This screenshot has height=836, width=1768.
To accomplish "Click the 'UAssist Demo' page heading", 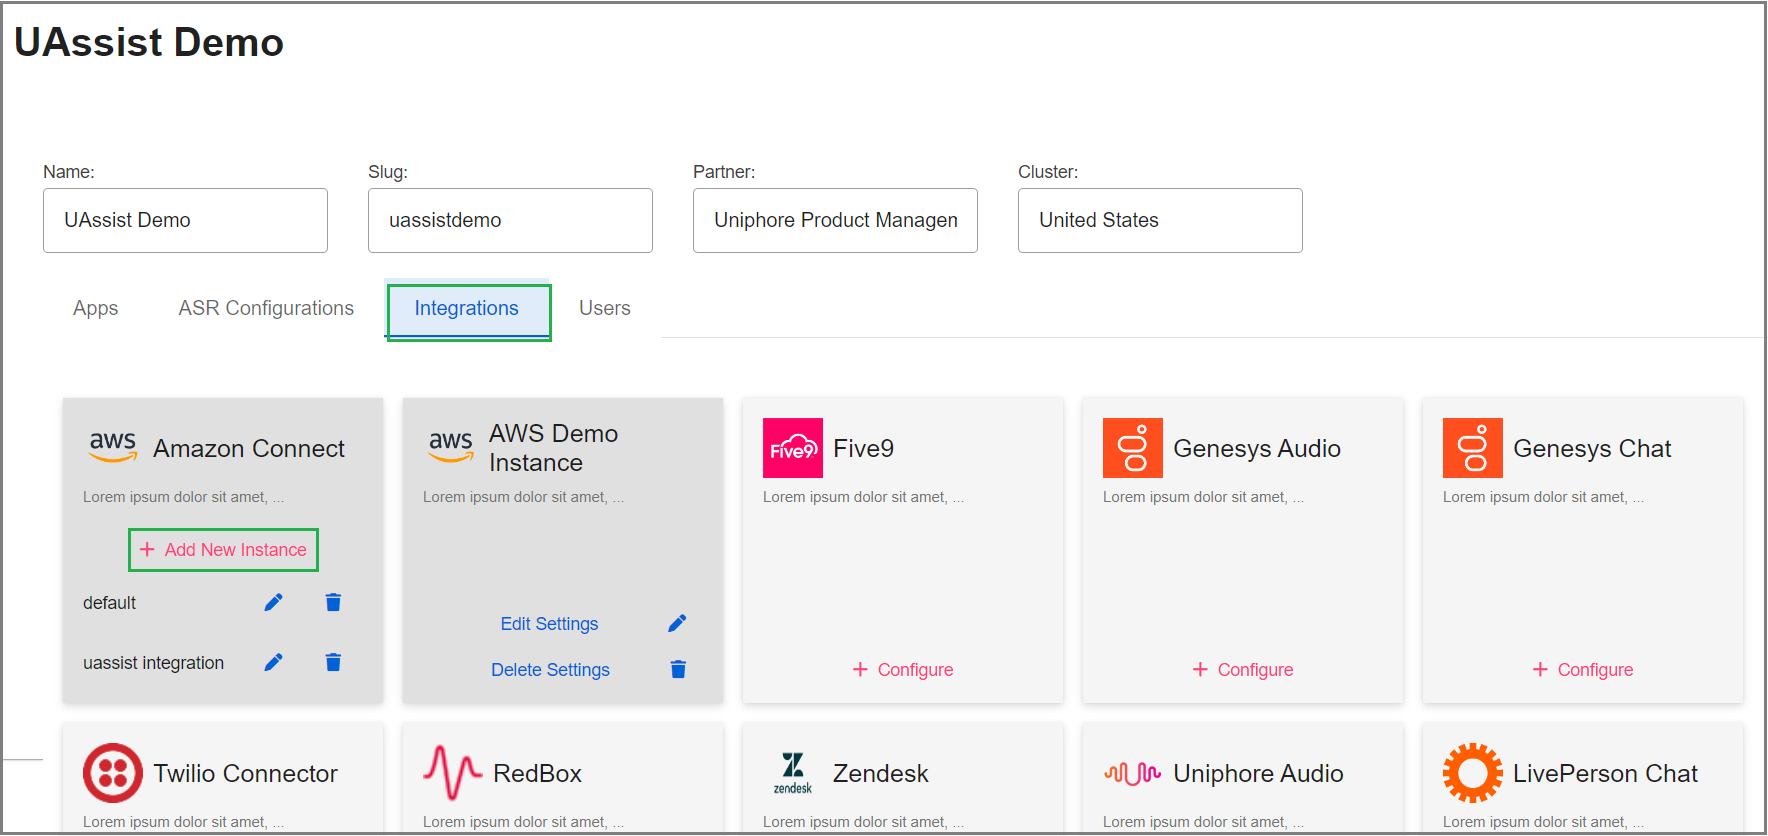I will (149, 42).
